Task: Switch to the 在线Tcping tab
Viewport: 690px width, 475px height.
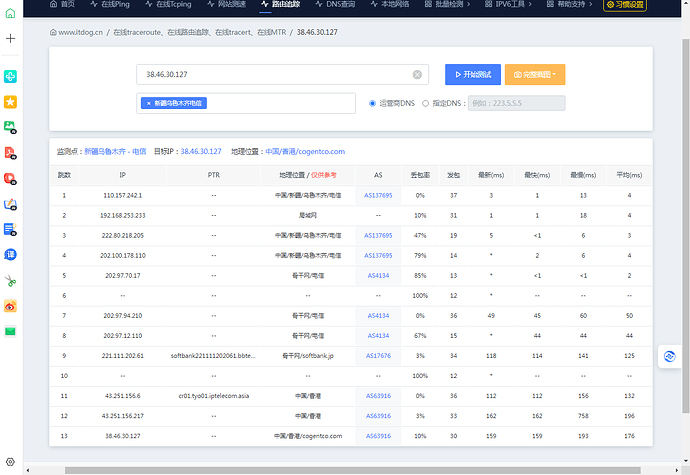Action: coord(168,4)
